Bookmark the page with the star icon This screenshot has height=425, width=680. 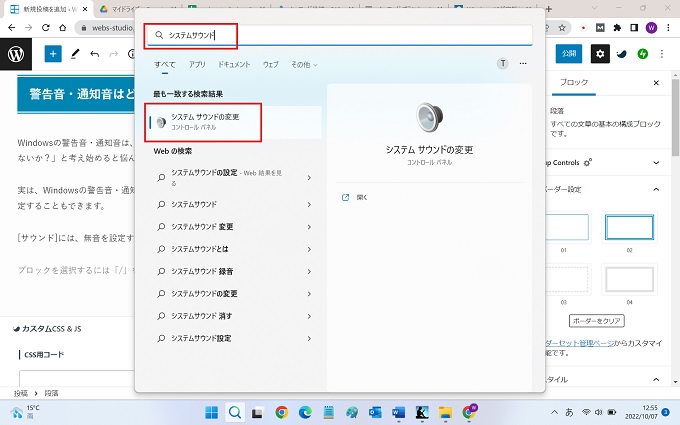pyautogui.click(x=562, y=28)
